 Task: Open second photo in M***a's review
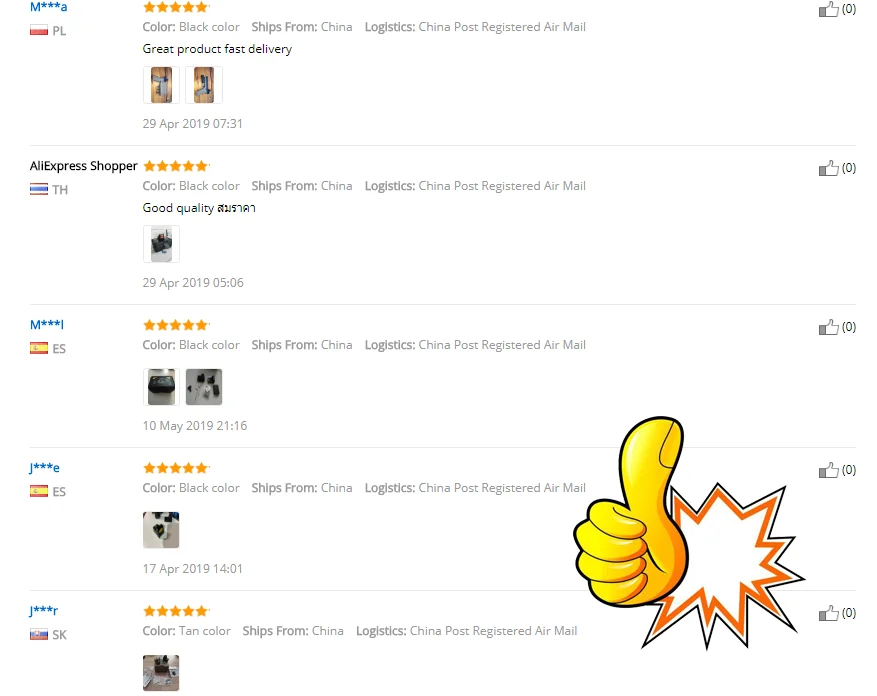pyautogui.click(x=204, y=85)
